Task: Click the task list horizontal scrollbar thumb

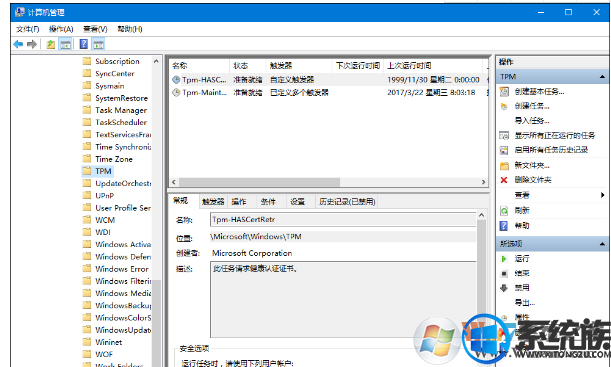Action: pos(259,182)
